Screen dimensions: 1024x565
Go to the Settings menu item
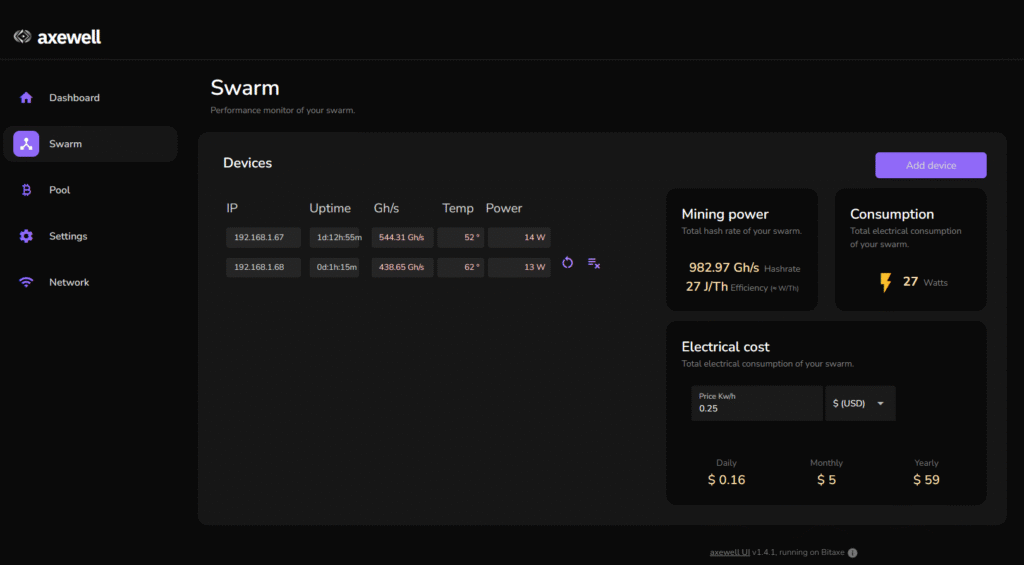[68, 236]
